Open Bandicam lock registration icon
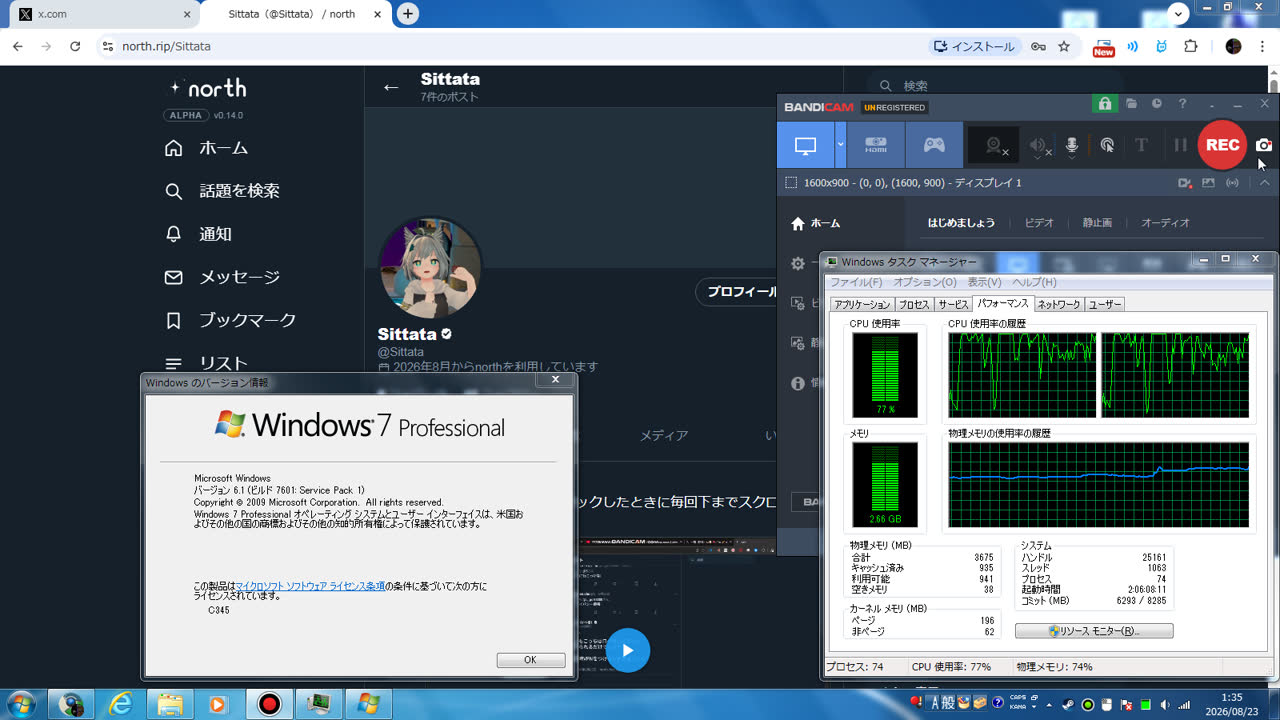Image resolution: width=1280 pixels, height=720 pixels. coord(1104,104)
